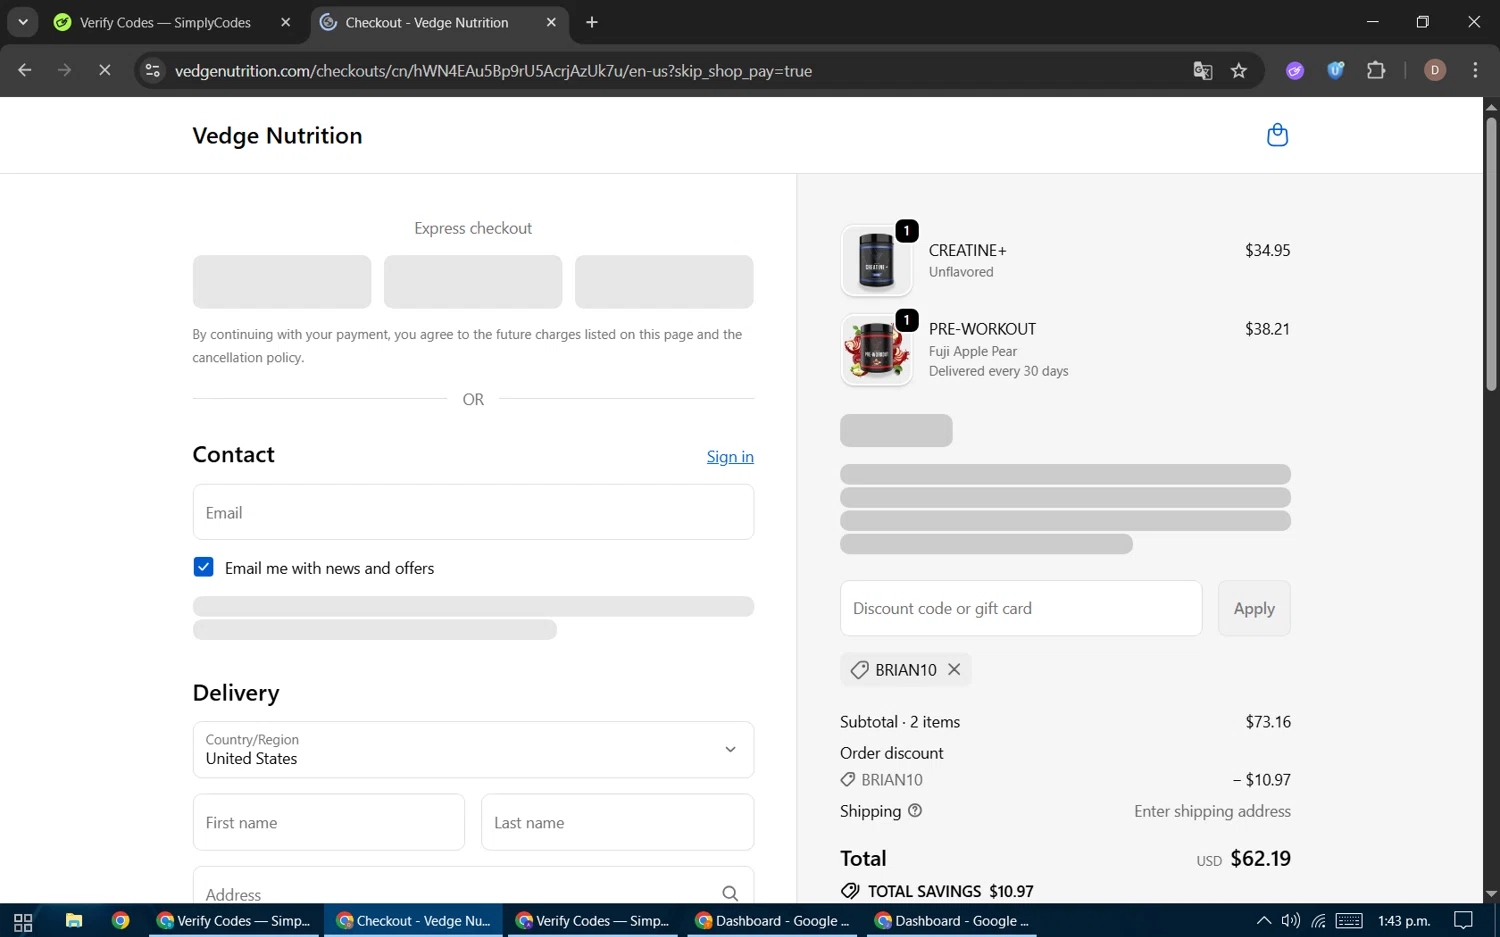This screenshot has height=937, width=1500.
Task: Open the notification center icon
Action: point(1463,921)
